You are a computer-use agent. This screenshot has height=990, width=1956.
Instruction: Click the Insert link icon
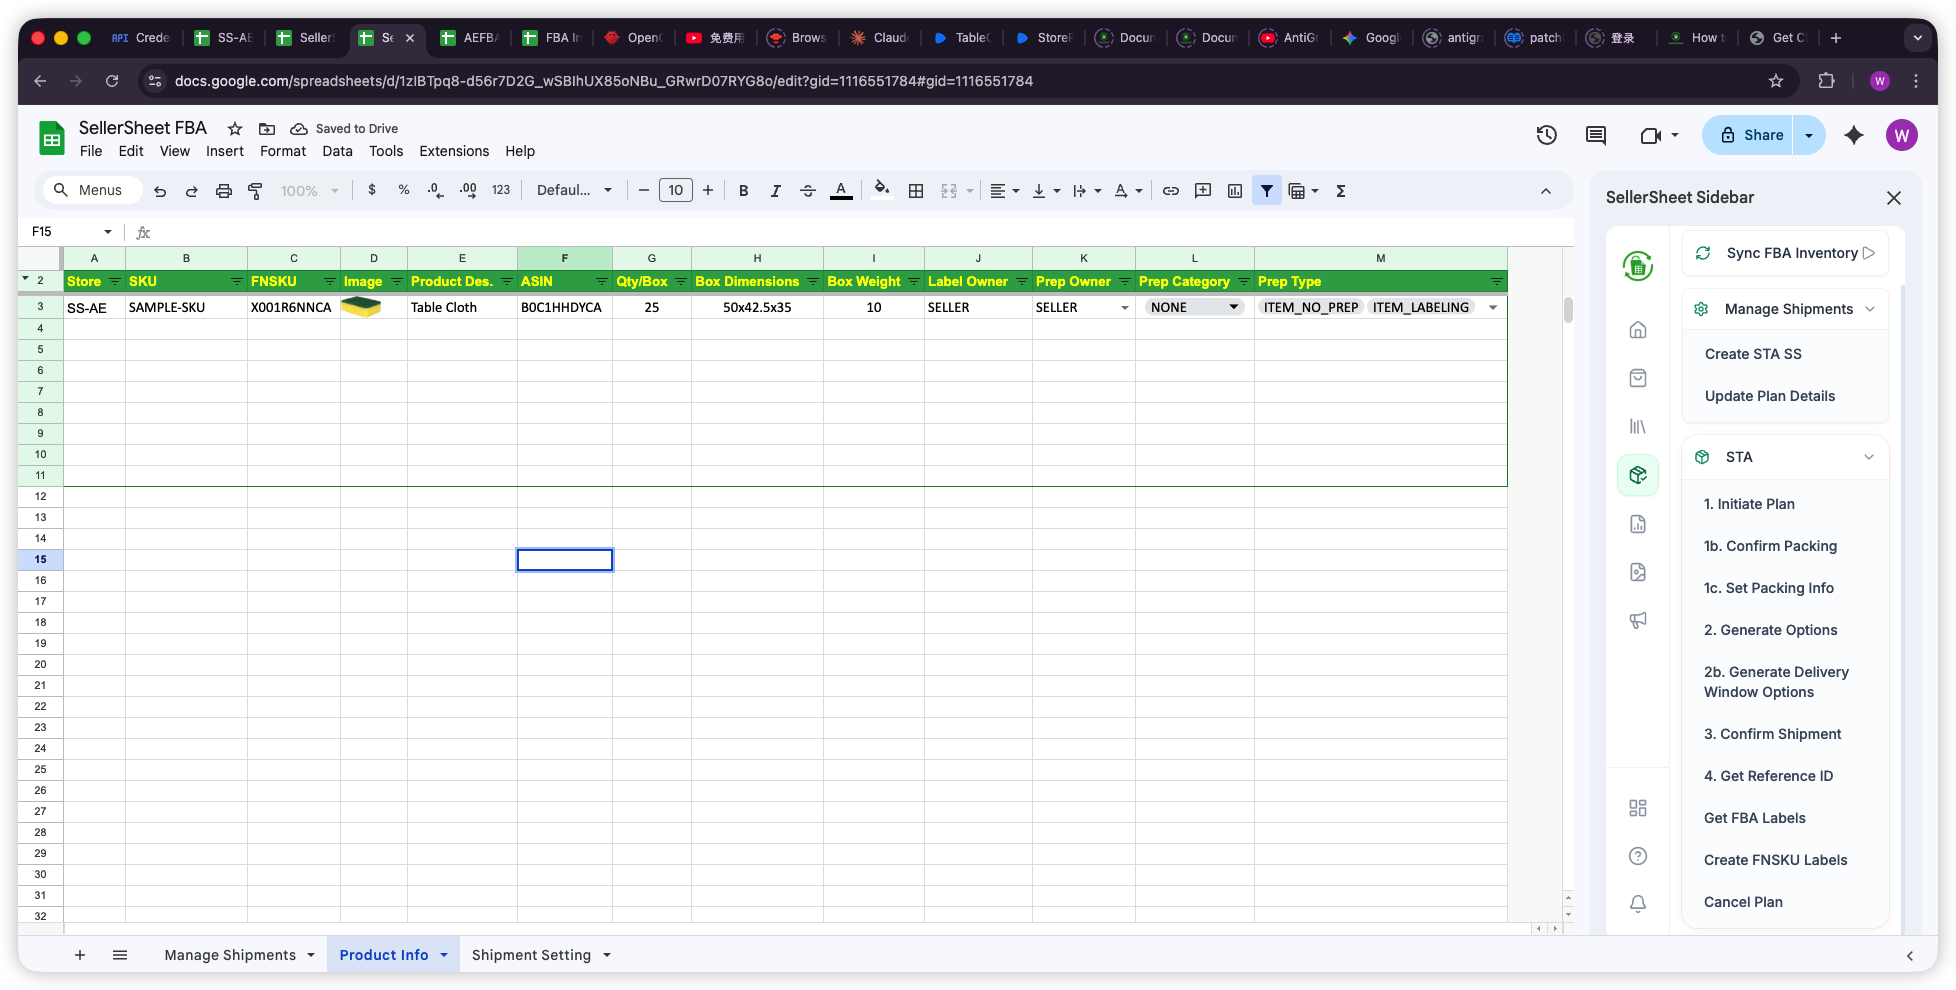click(x=1170, y=191)
